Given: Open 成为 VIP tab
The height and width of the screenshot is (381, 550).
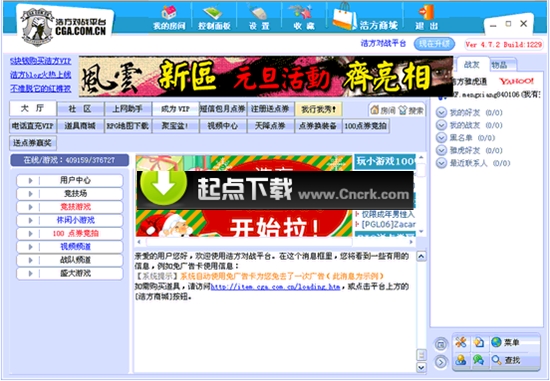Looking at the screenshot, I should (x=175, y=109).
